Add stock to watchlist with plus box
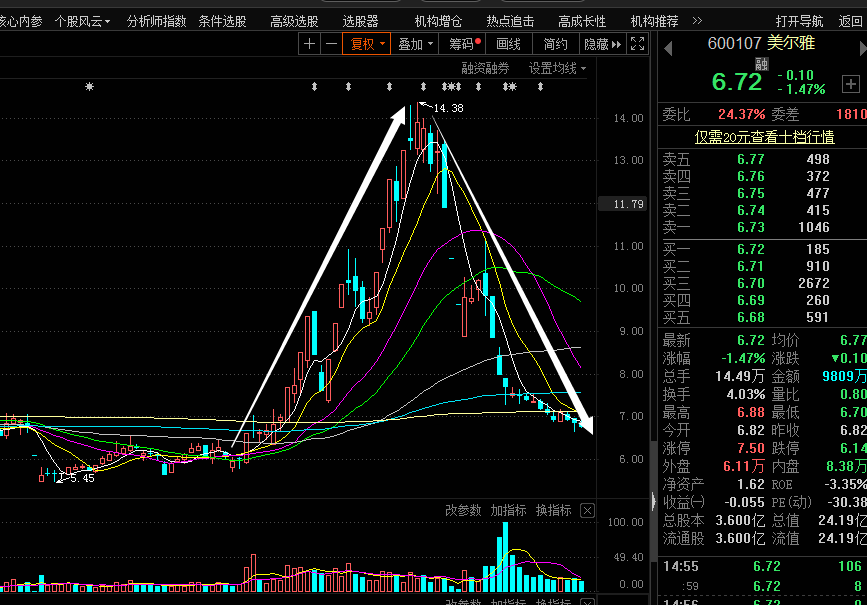The image size is (867, 605). click(850, 84)
